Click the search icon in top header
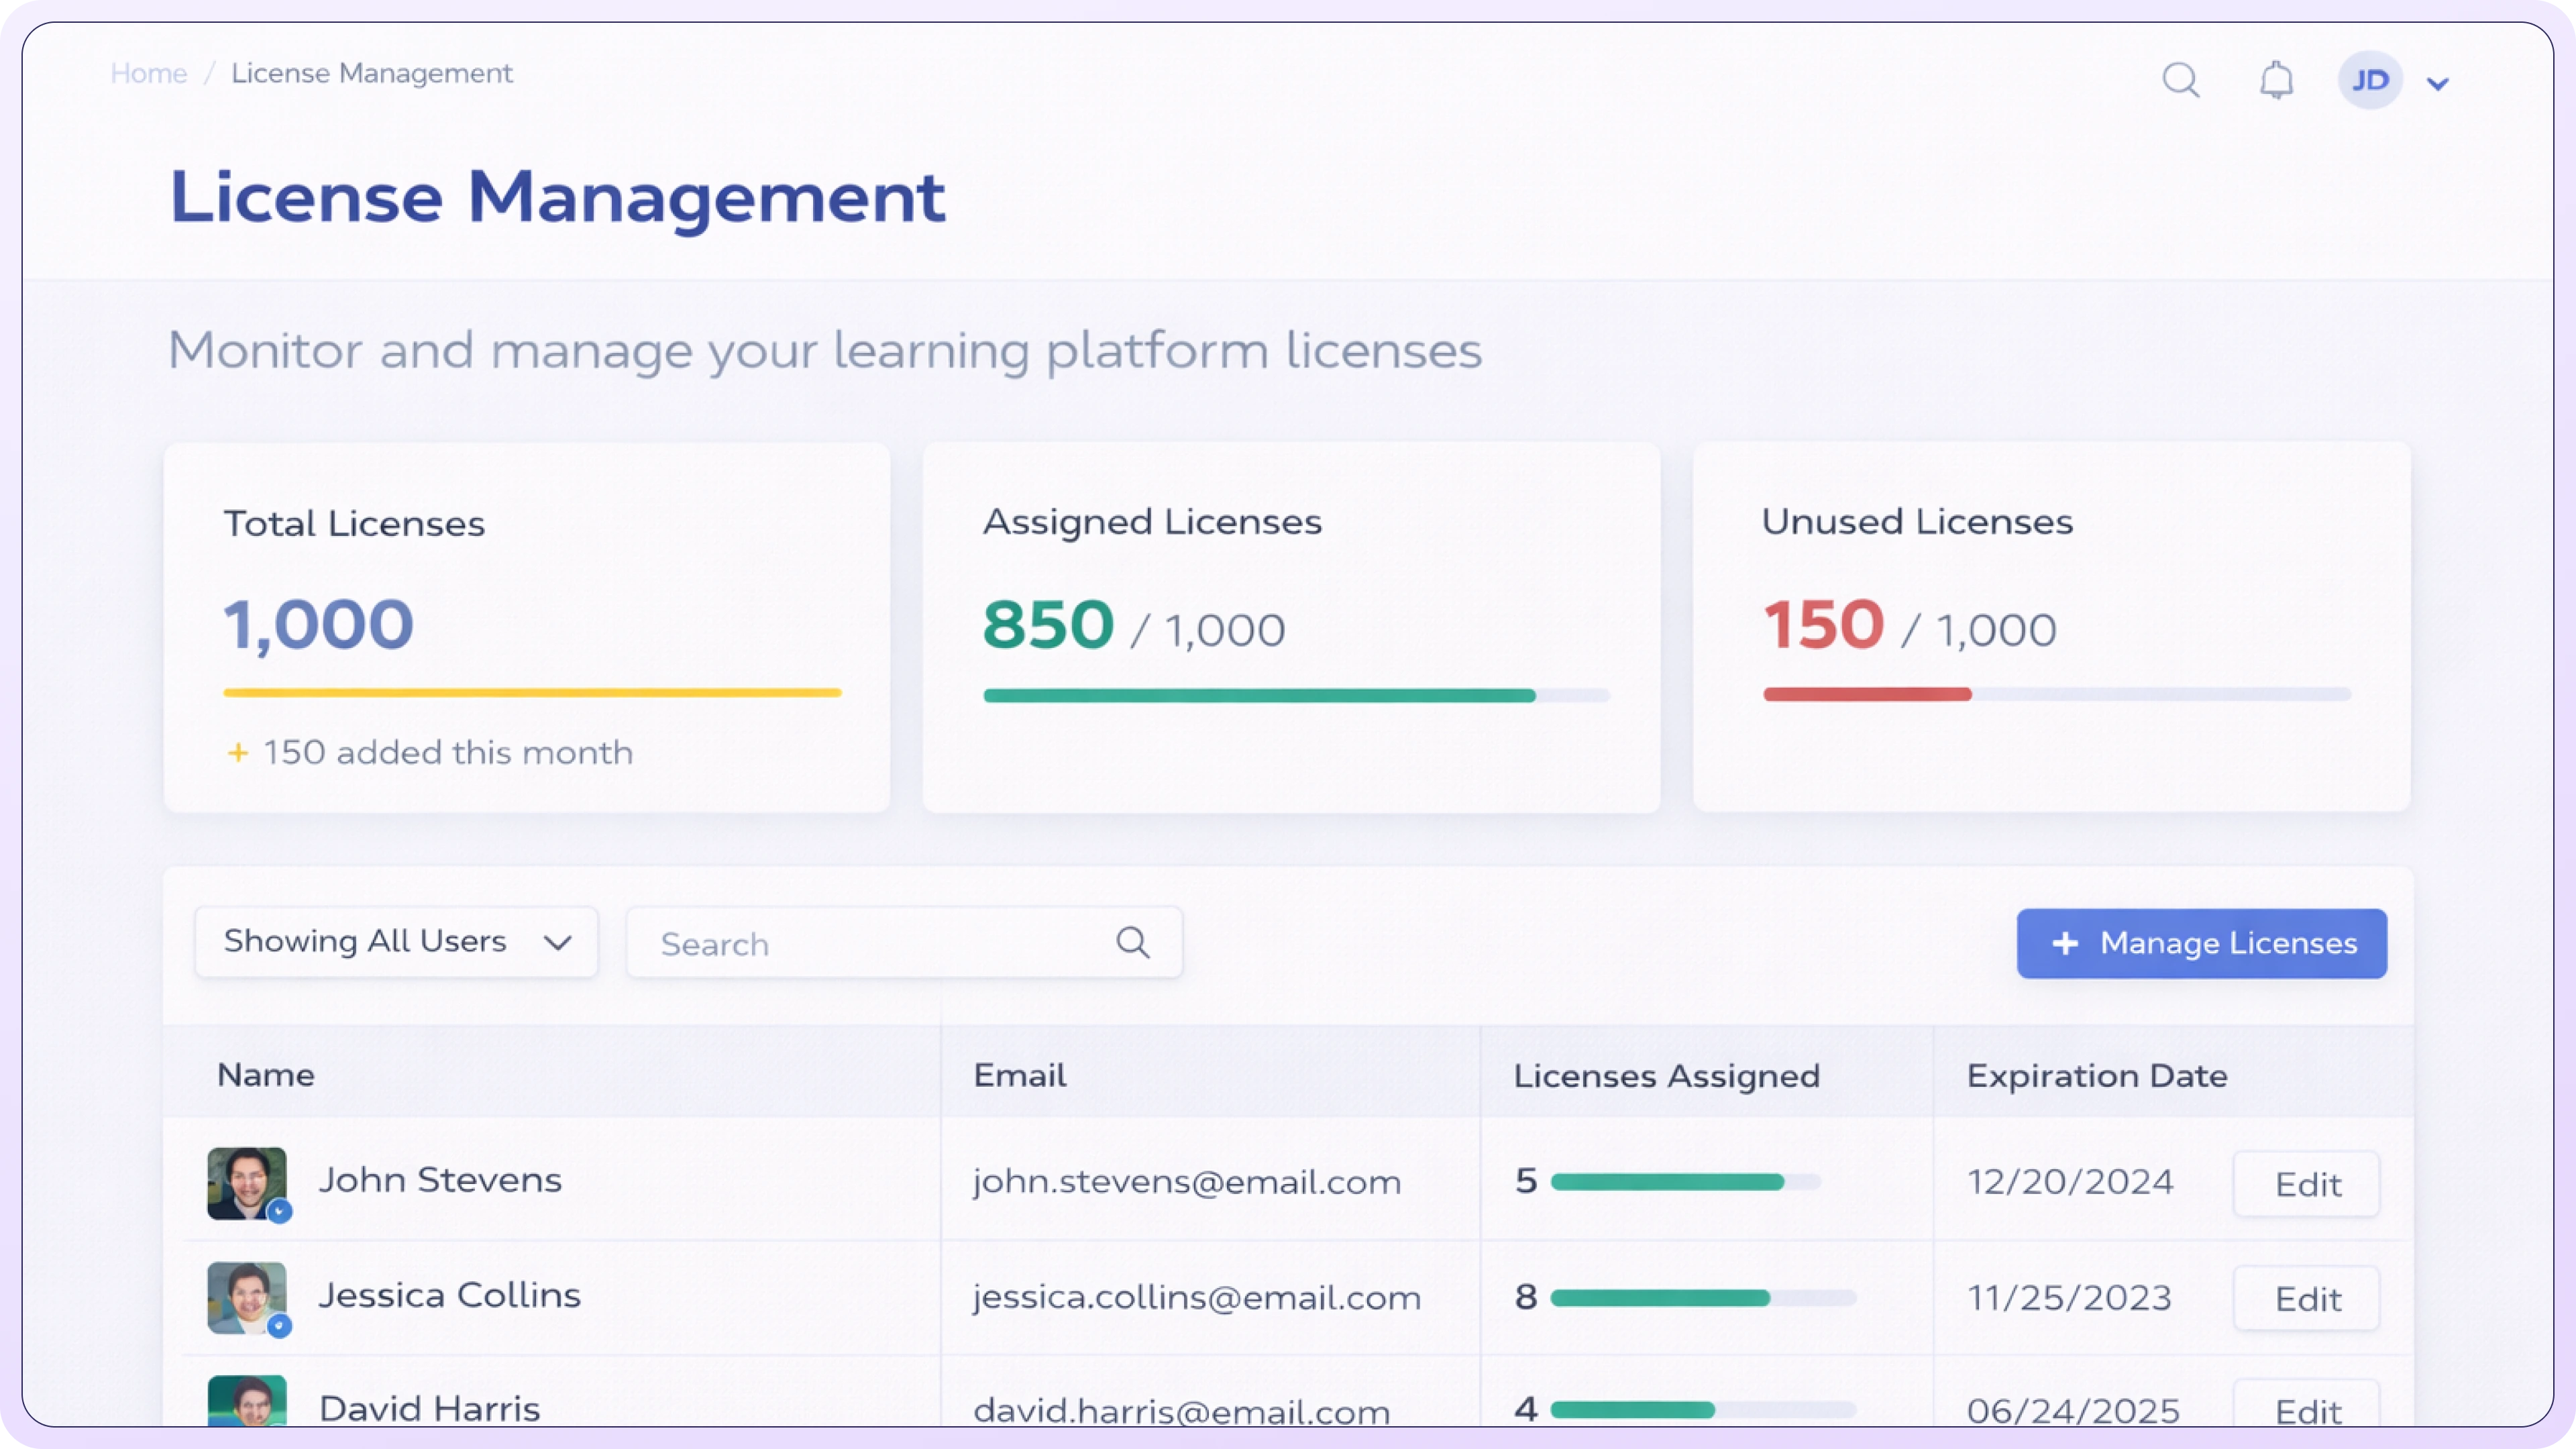The width and height of the screenshot is (2576, 1449). [2180, 80]
